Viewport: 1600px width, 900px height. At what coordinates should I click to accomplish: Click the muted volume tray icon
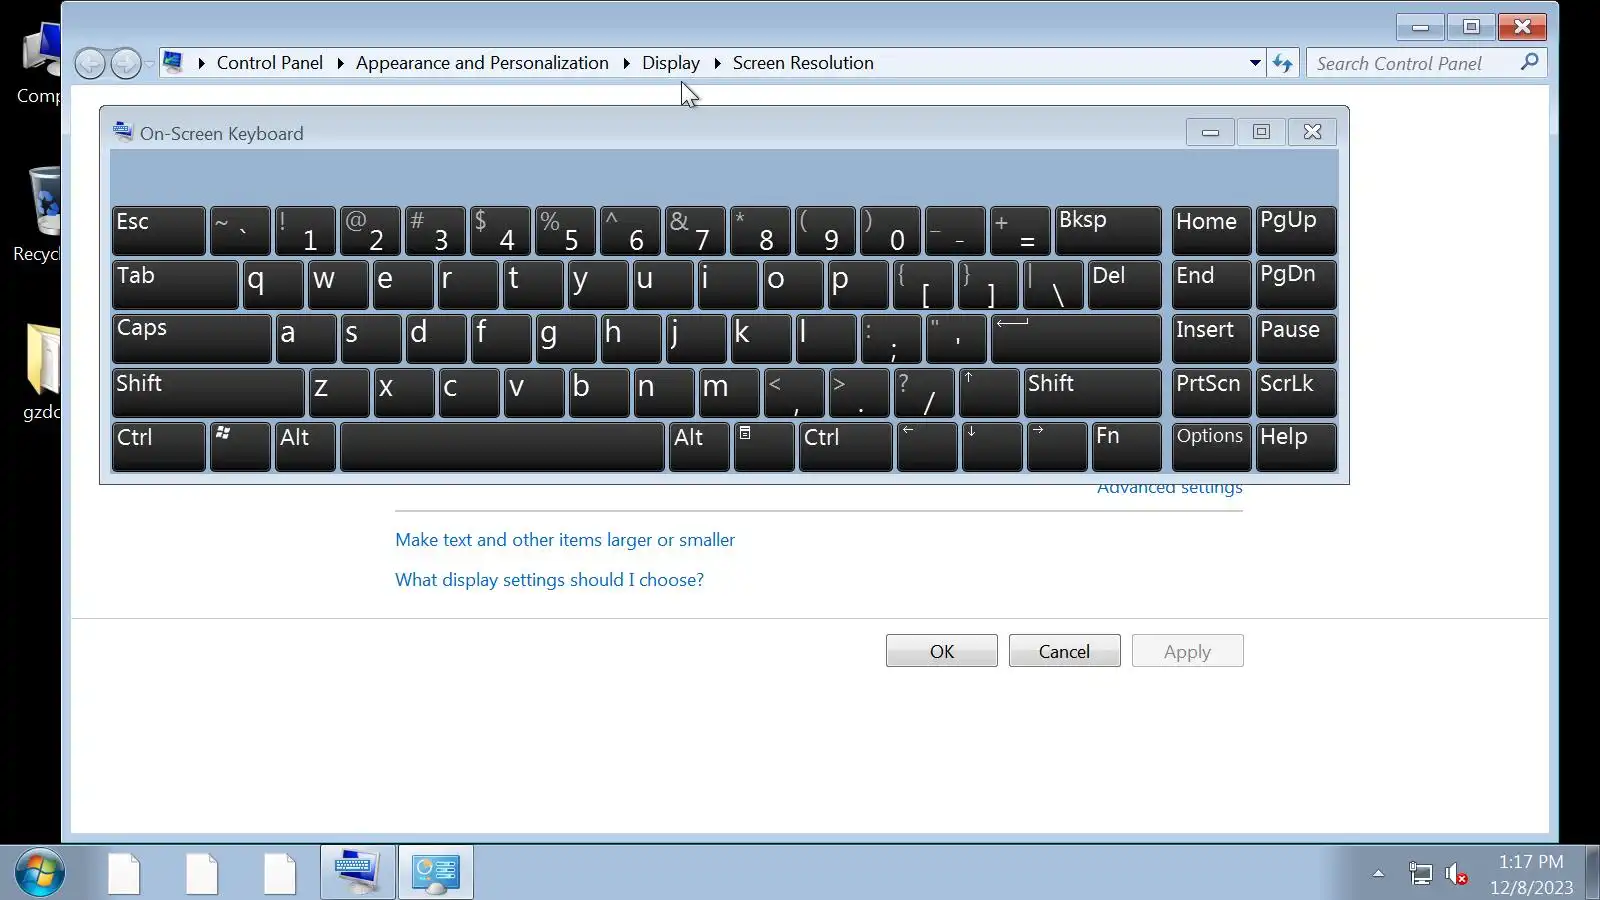(x=1457, y=874)
